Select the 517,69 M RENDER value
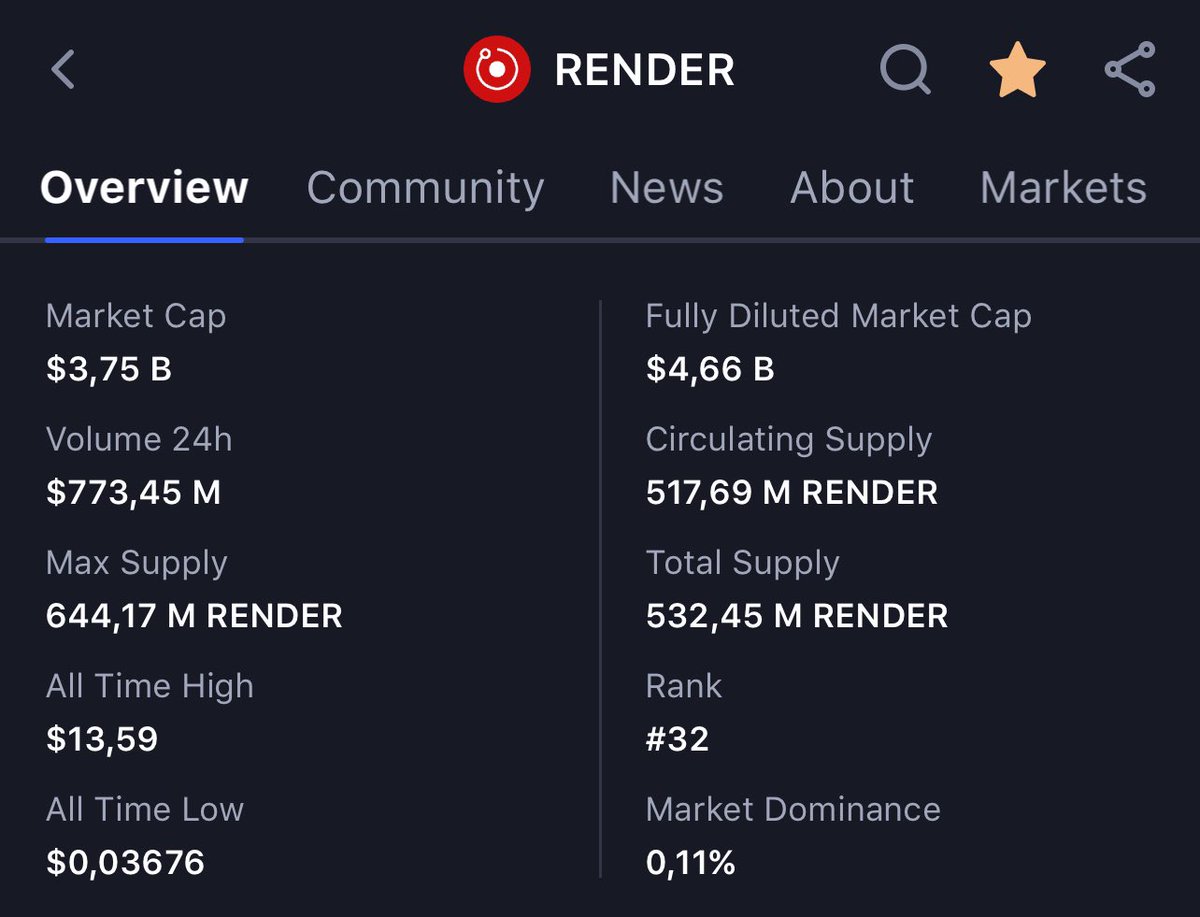This screenshot has height=917, width=1200. 792,493
